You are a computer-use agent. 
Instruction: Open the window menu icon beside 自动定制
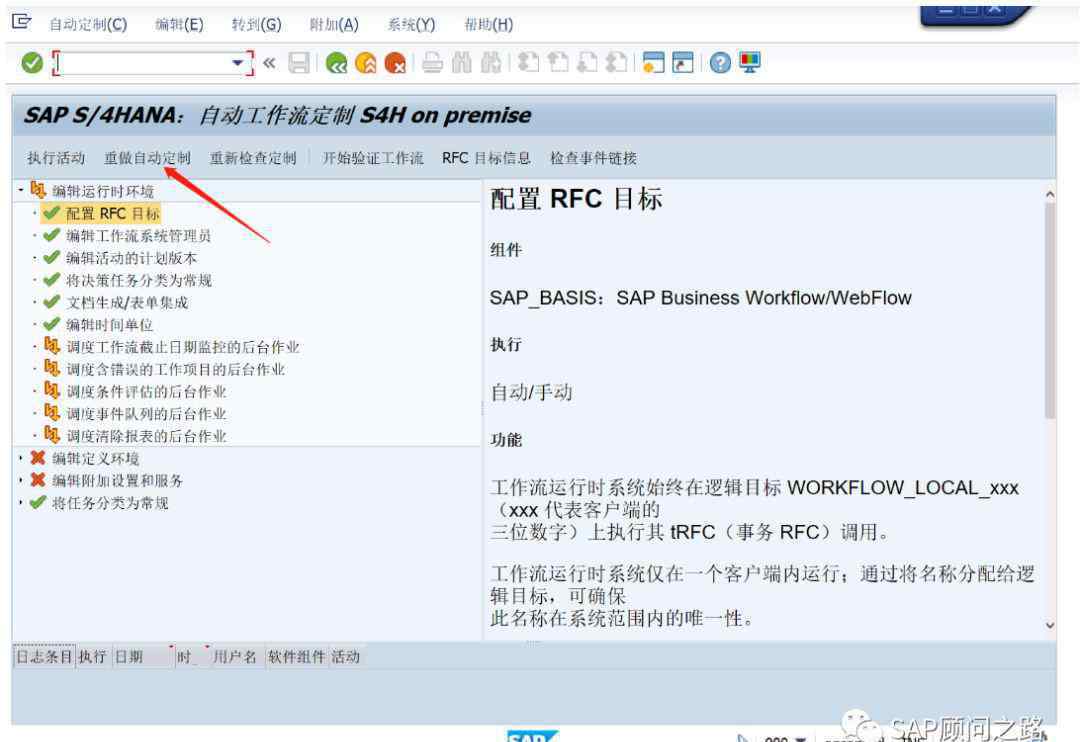point(21,22)
